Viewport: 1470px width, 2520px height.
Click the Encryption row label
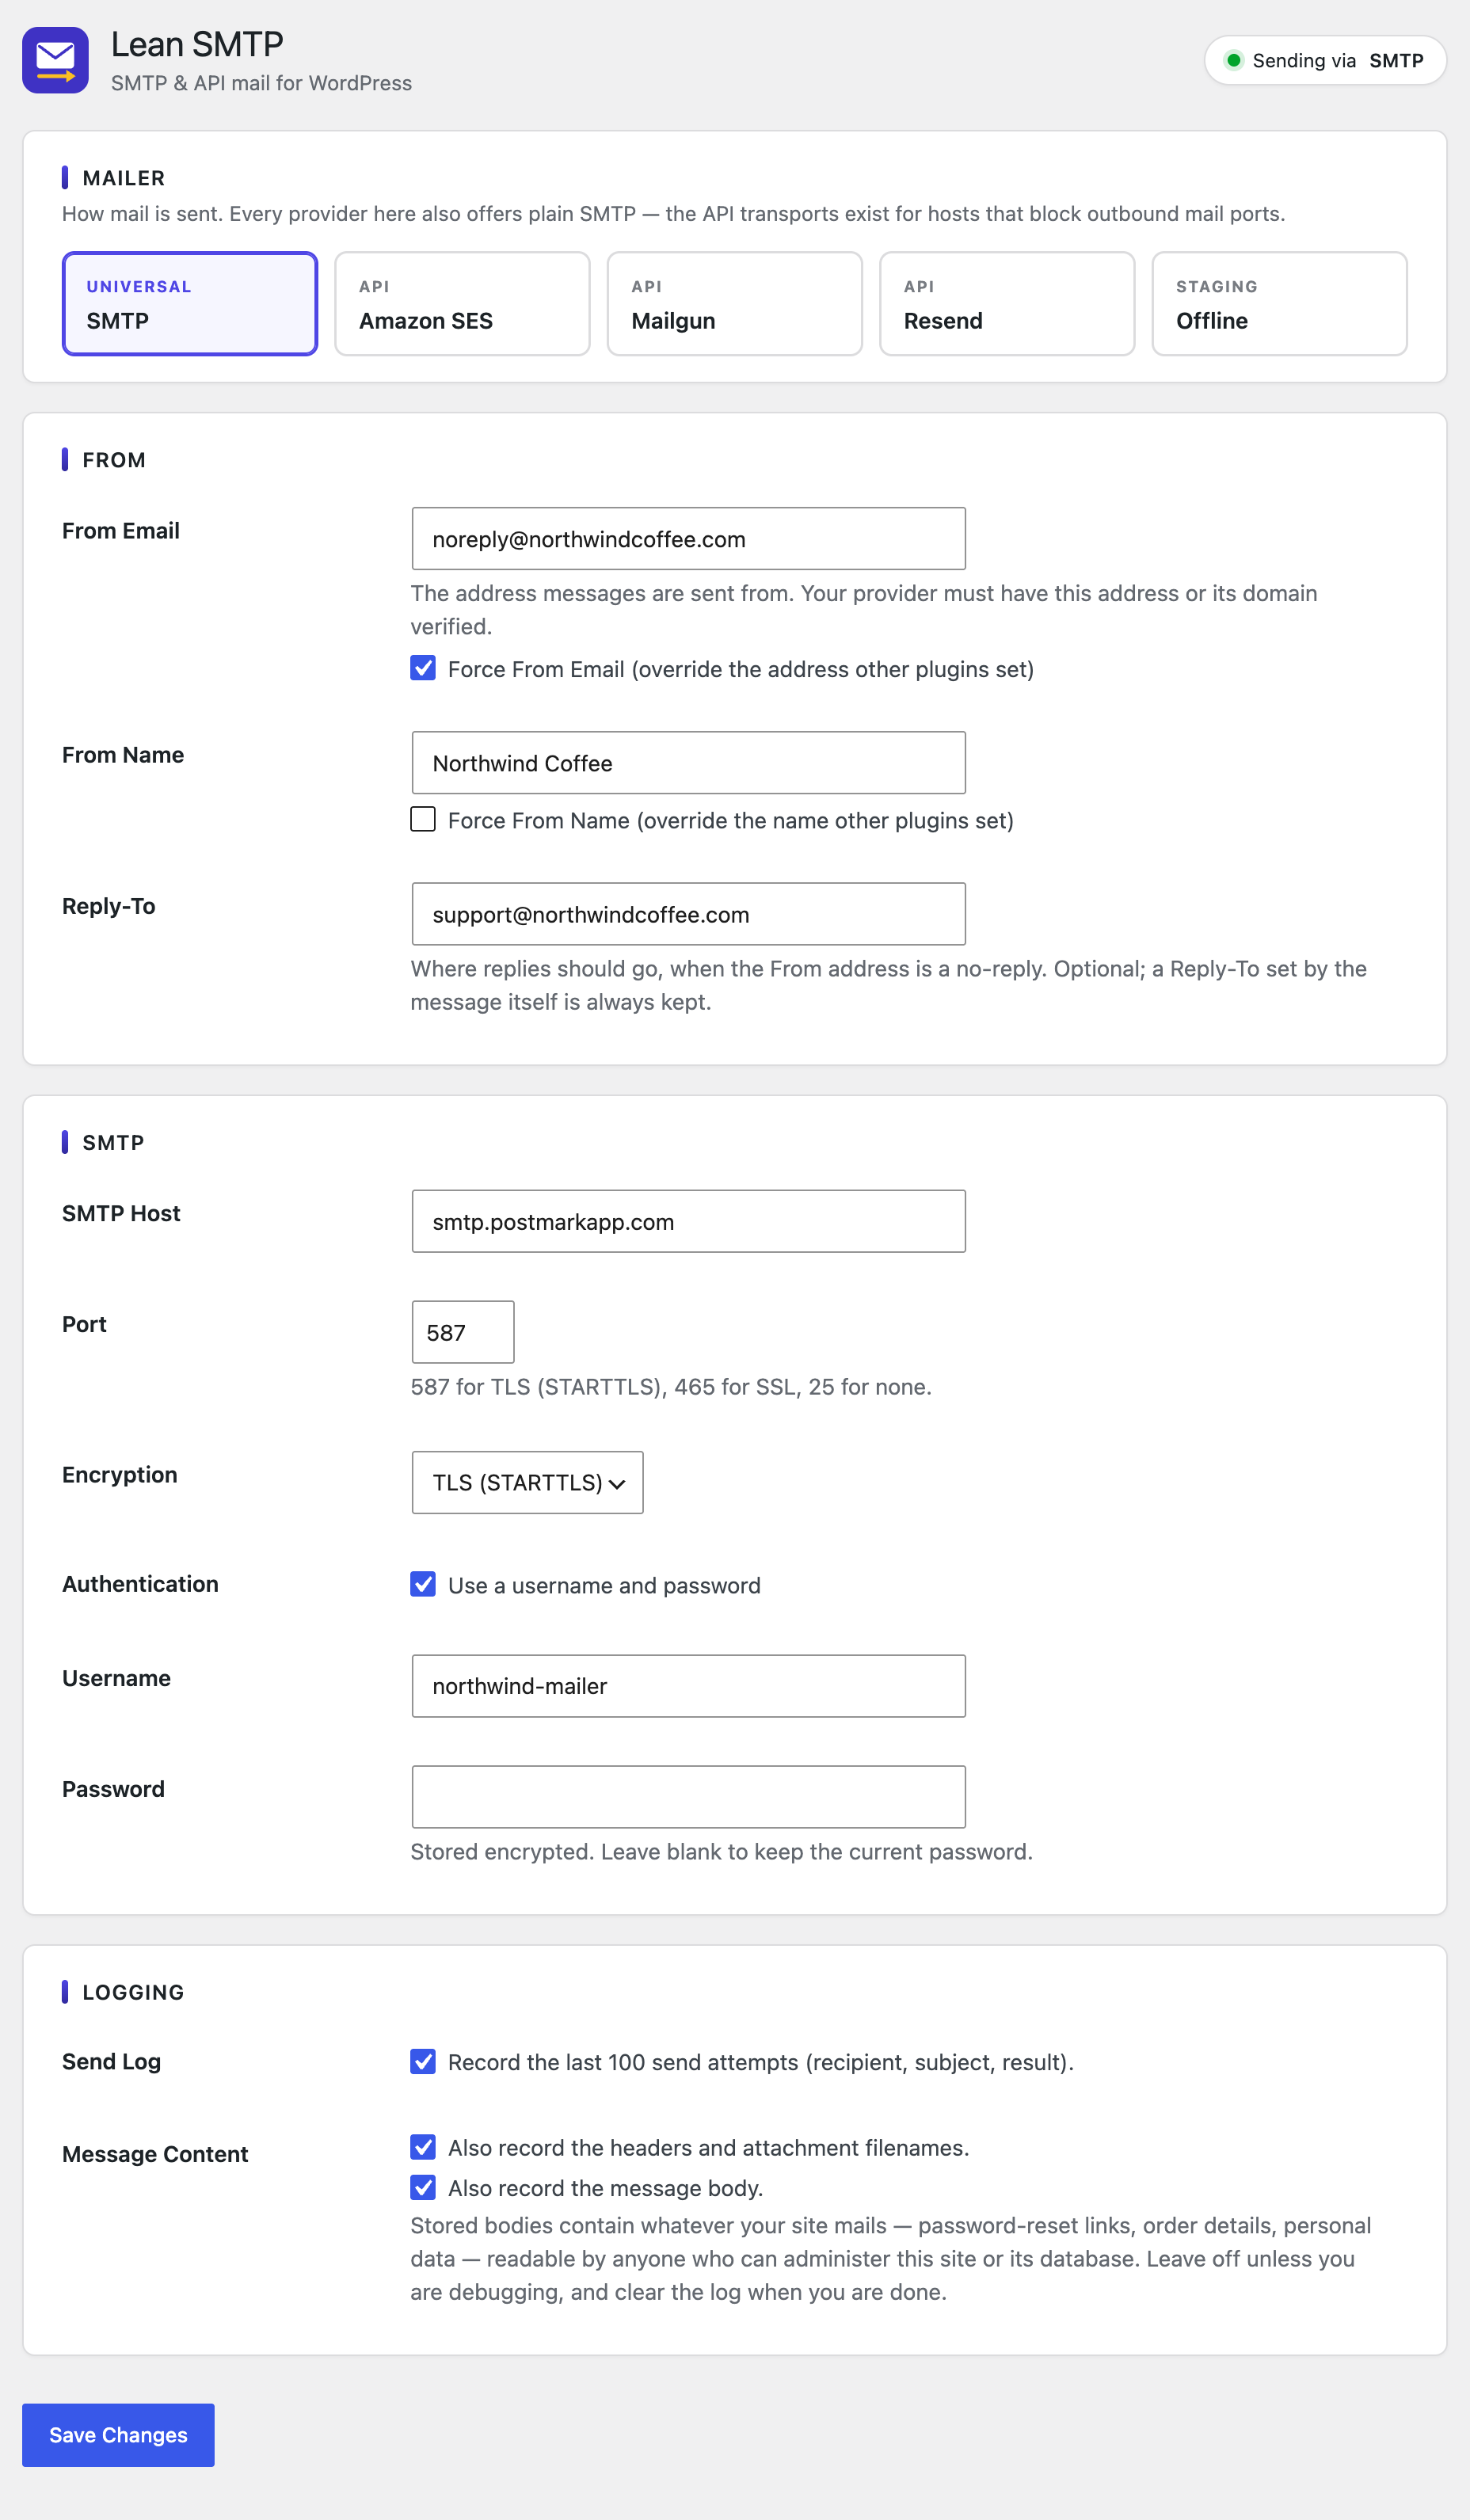120,1475
